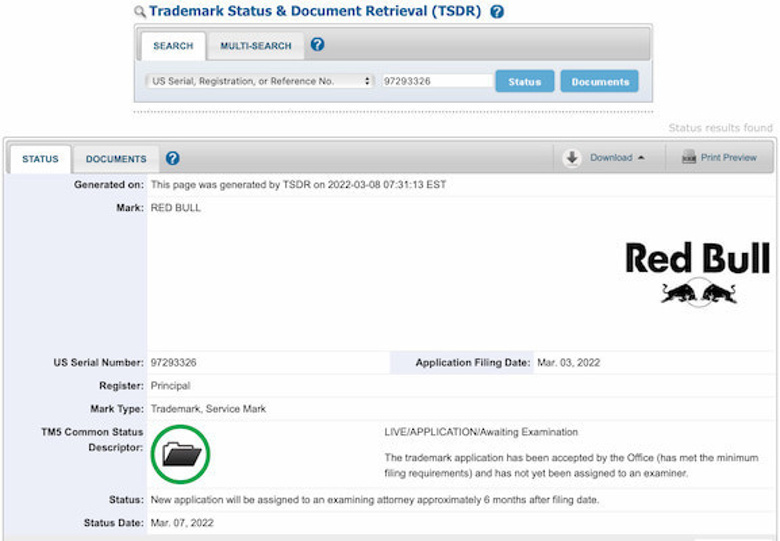Viewport: 780px width, 541px height.
Task: Open the MULTI-SEARCH tab
Action: tap(256, 46)
